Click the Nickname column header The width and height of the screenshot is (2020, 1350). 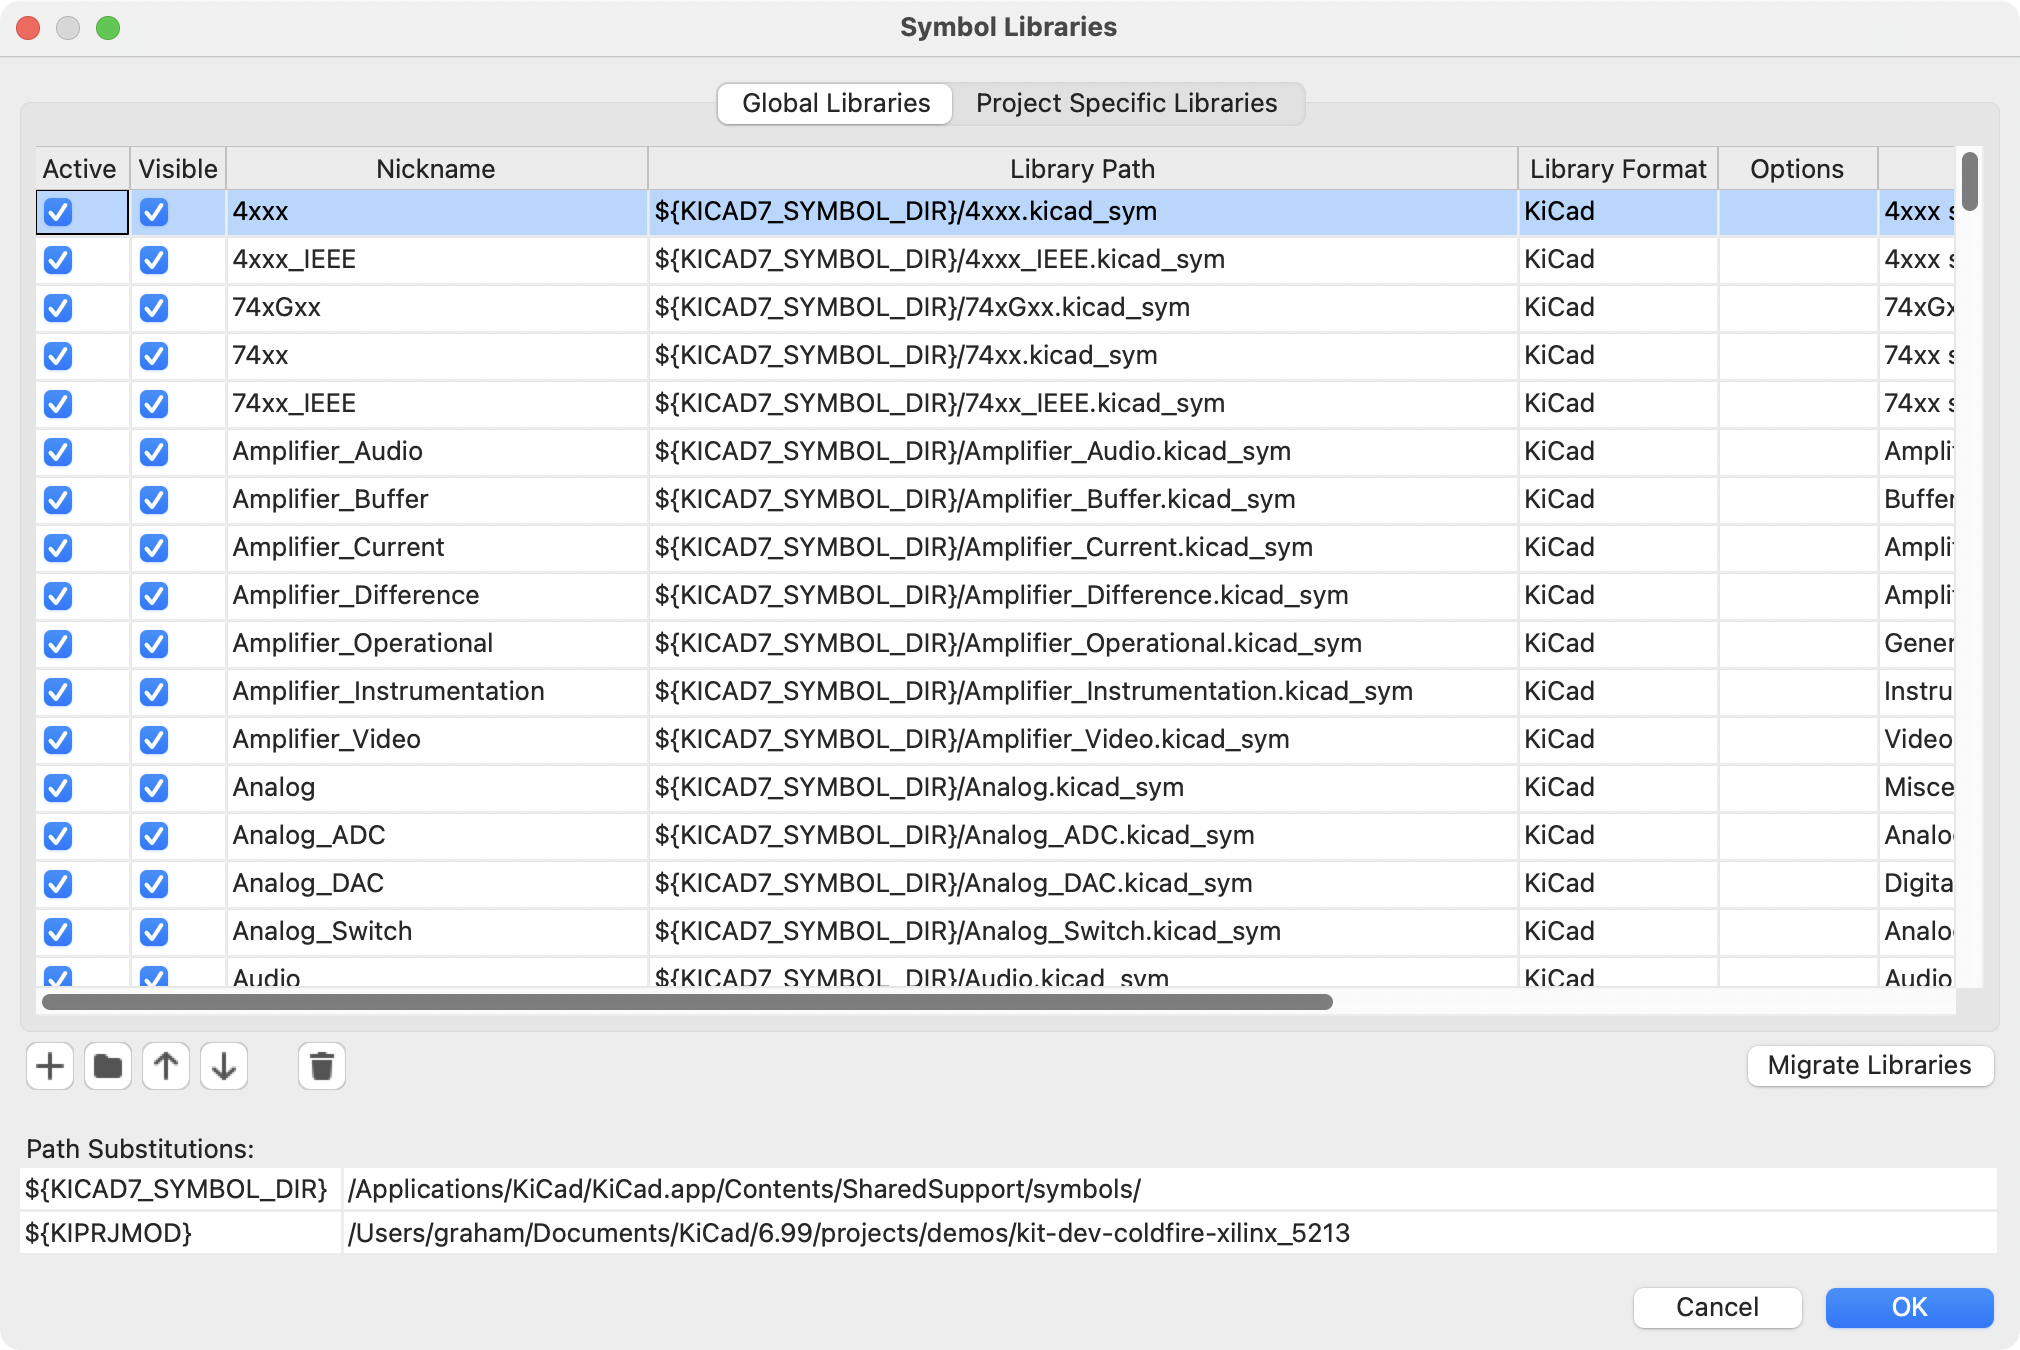pos(436,169)
